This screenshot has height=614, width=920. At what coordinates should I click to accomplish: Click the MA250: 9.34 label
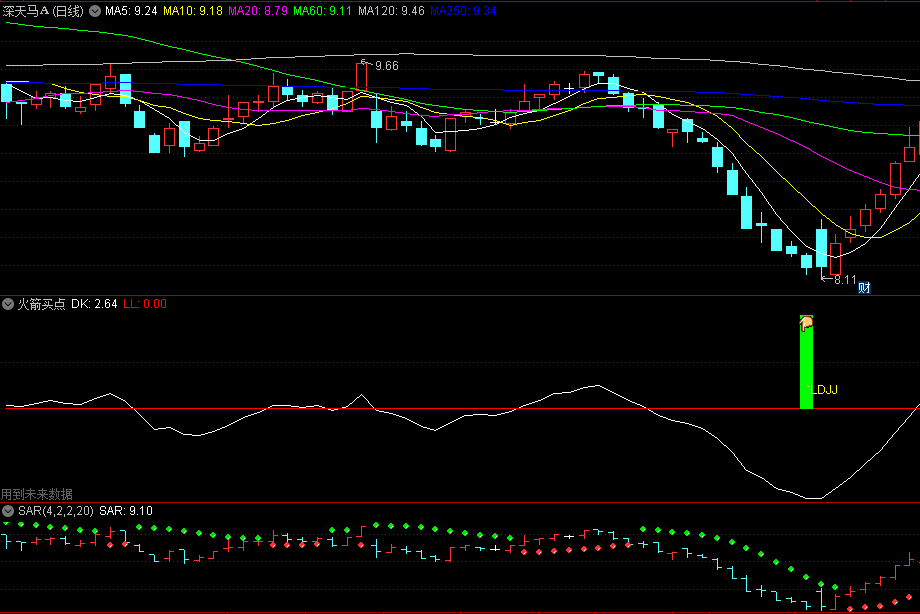[x=464, y=11]
